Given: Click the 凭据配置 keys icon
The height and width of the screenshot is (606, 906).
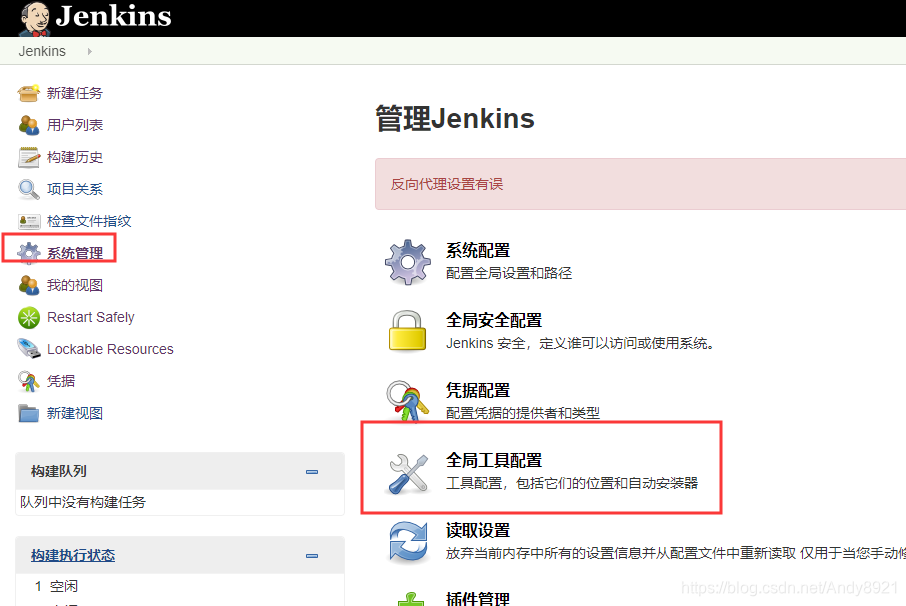Looking at the screenshot, I should pos(407,400).
